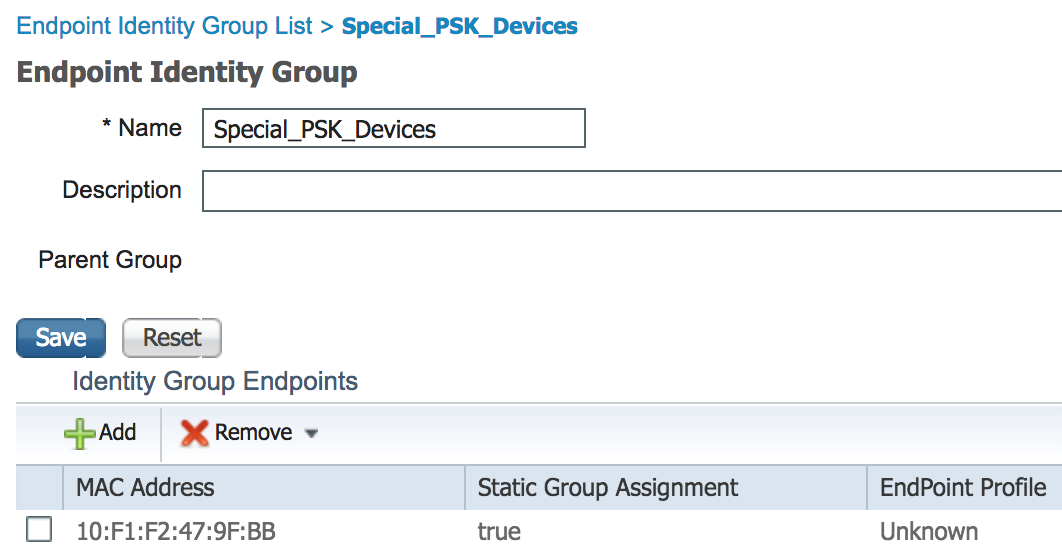1062x558 pixels.
Task: Open the Remove dropdown arrow
Action: 312,434
